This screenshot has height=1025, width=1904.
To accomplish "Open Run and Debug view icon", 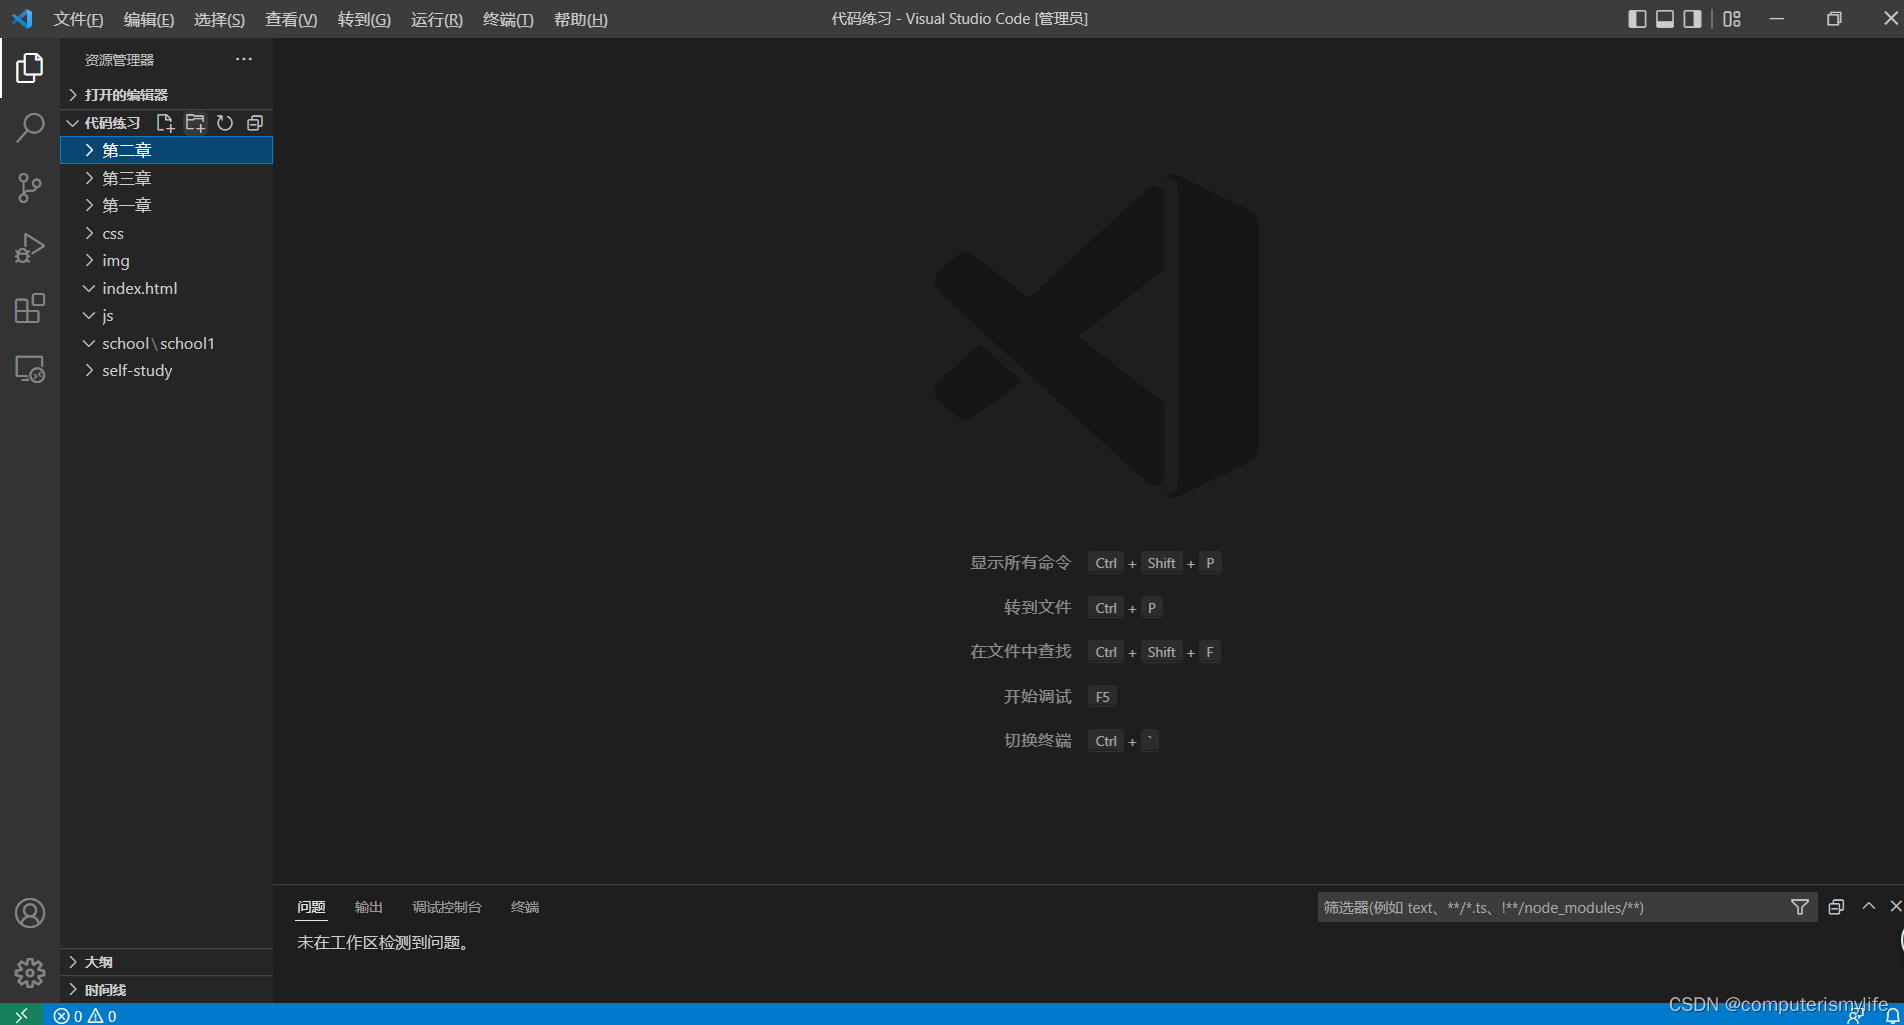I will [x=30, y=248].
